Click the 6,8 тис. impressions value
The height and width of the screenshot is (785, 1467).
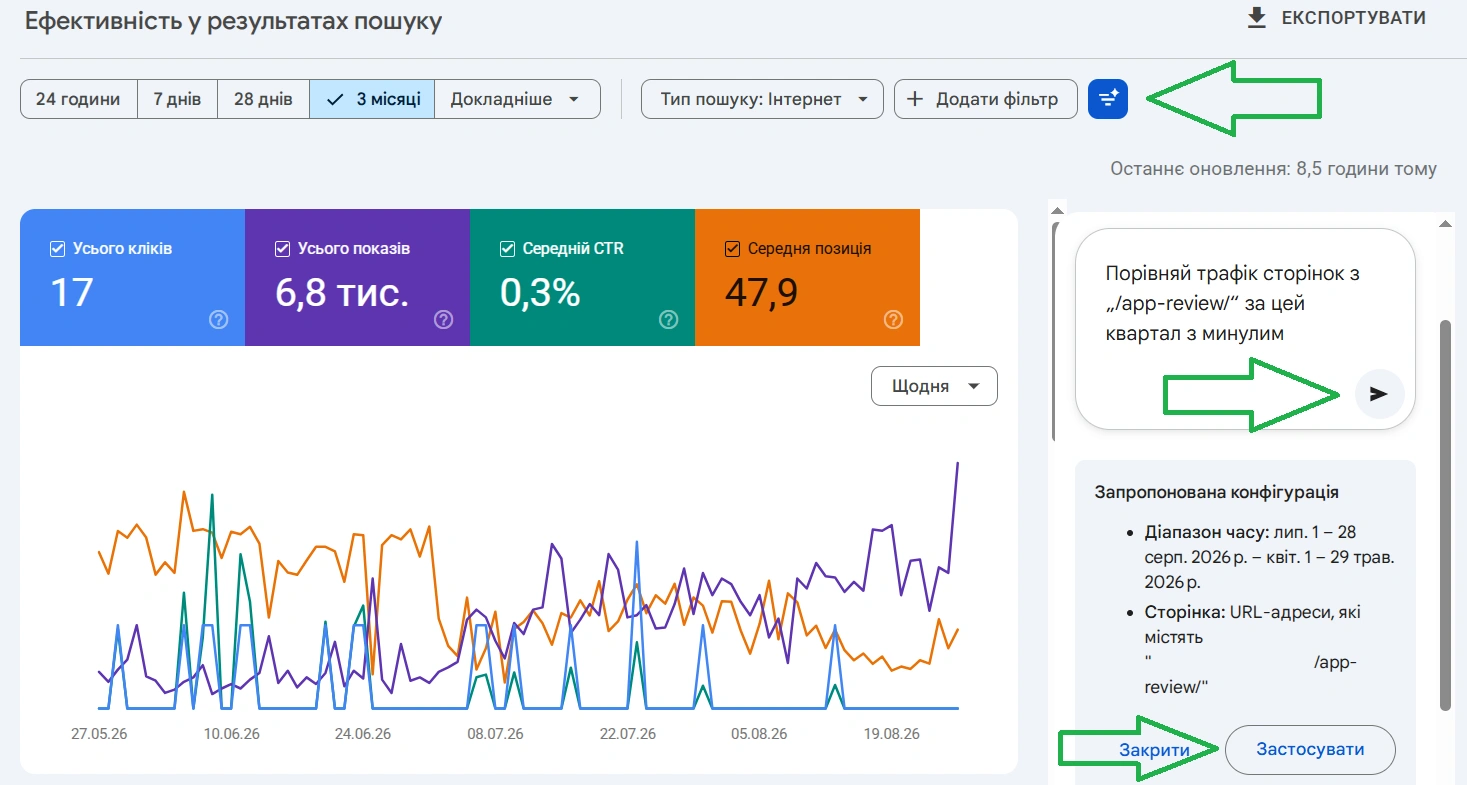click(342, 293)
